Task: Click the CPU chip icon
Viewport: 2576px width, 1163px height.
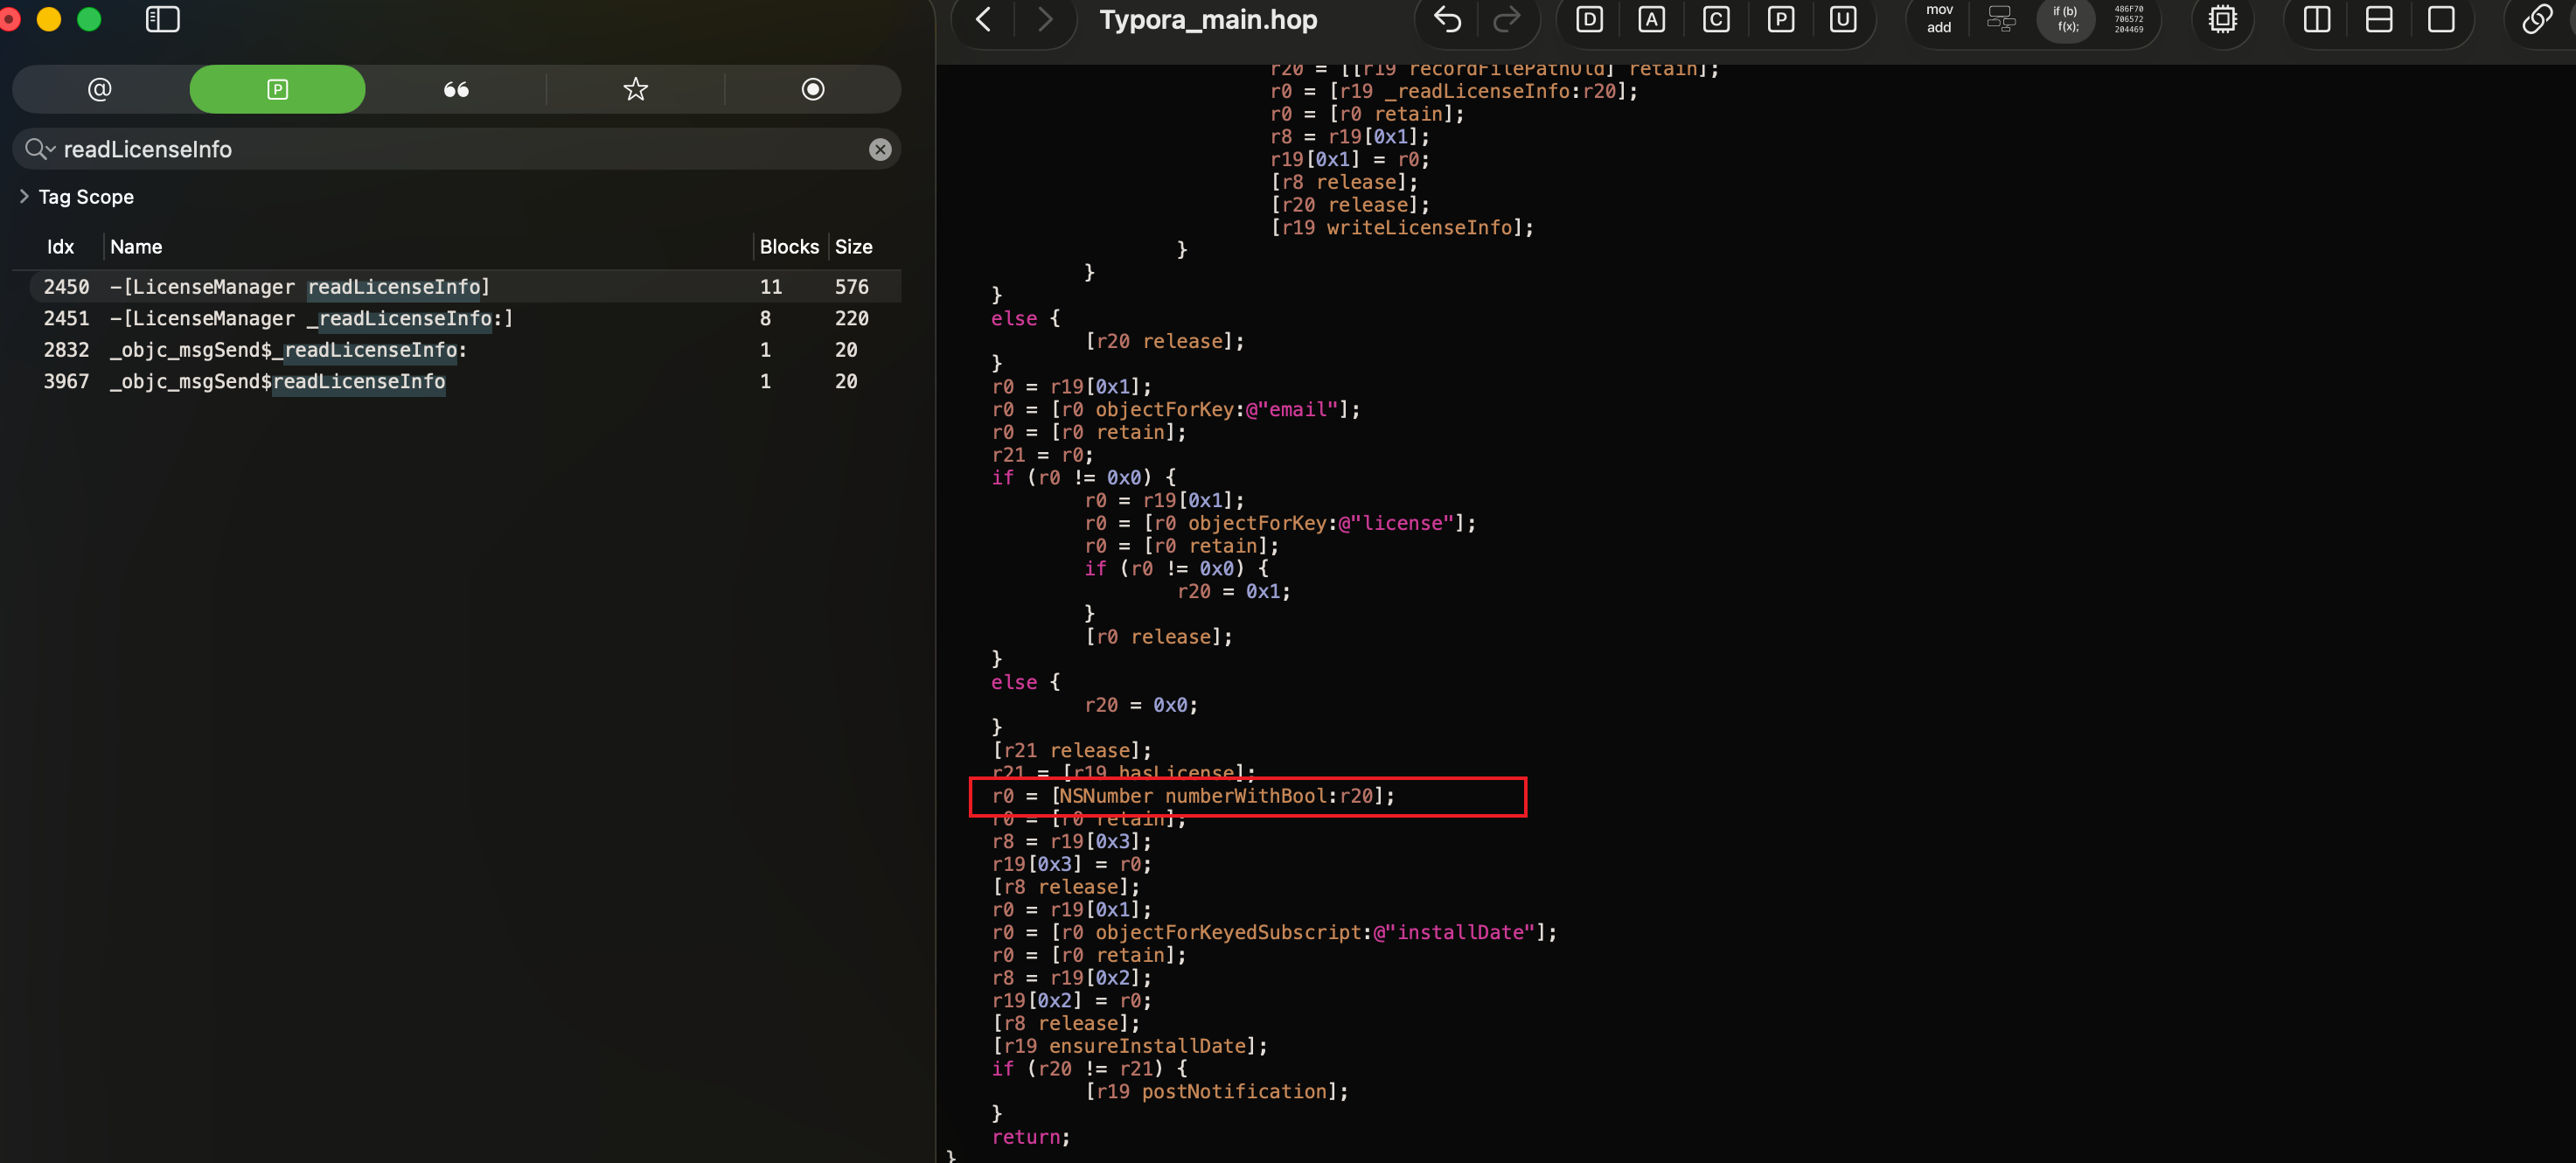Action: 2222,19
